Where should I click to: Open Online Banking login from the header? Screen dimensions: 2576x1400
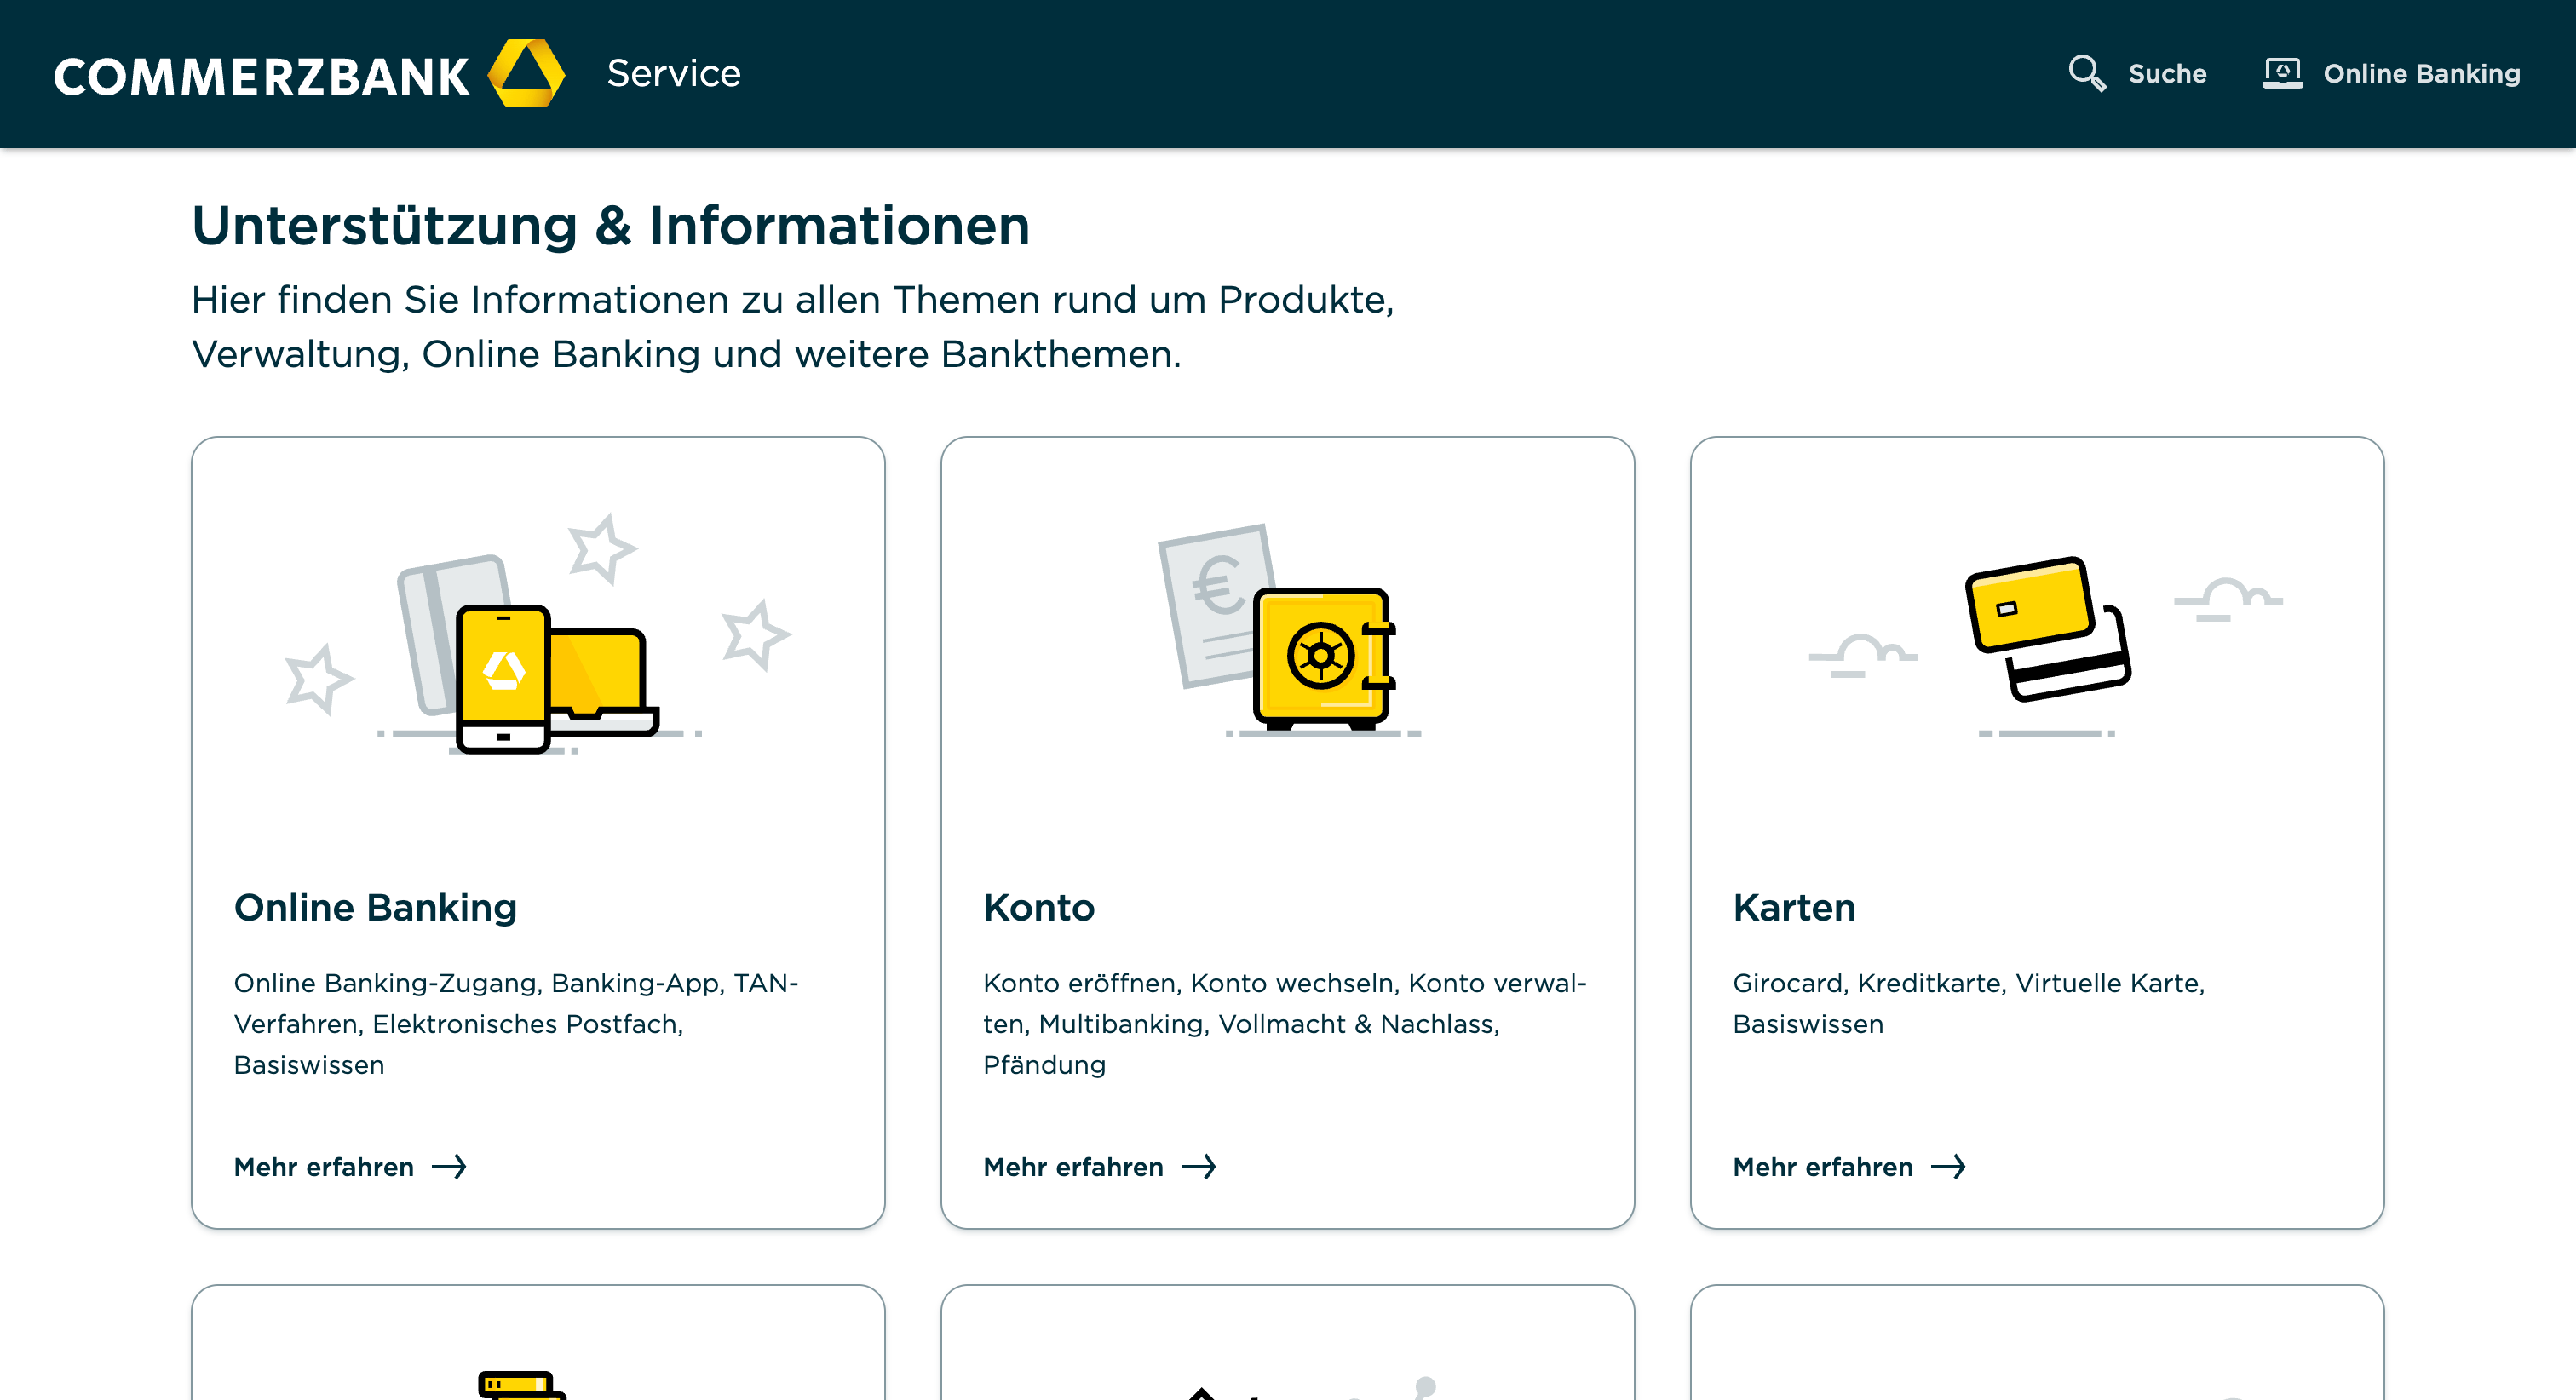coord(2420,74)
